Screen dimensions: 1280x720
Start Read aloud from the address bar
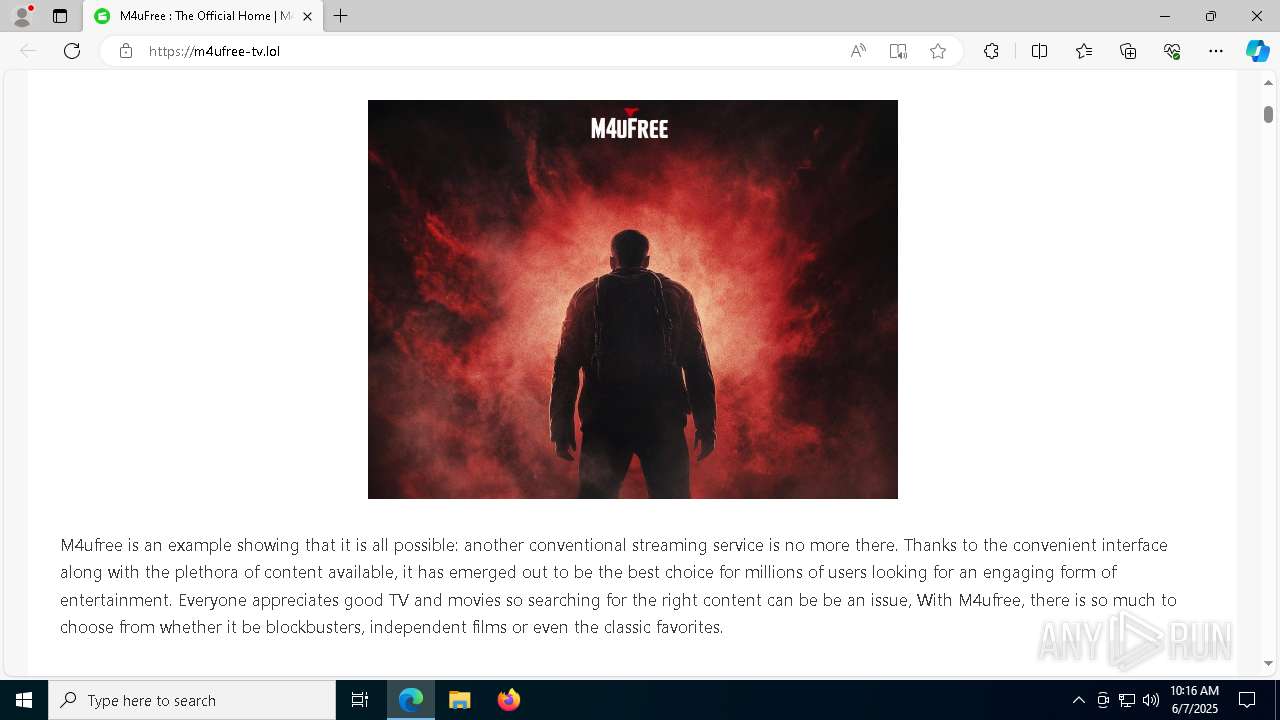[x=858, y=51]
